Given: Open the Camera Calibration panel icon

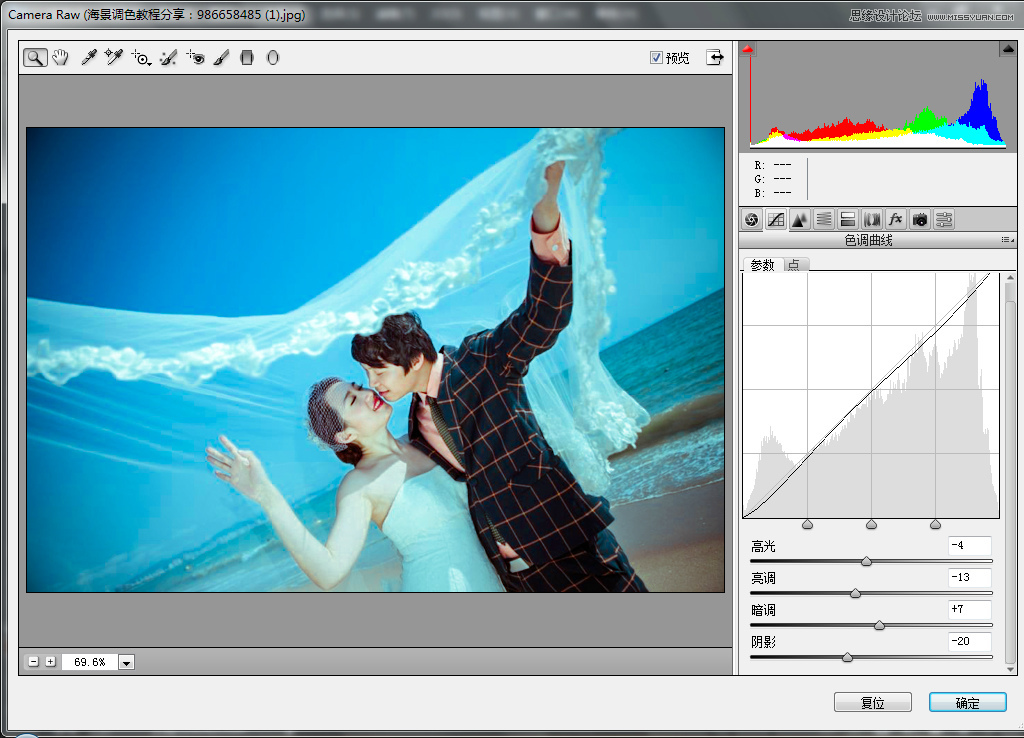Looking at the screenshot, I should pos(920,220).
